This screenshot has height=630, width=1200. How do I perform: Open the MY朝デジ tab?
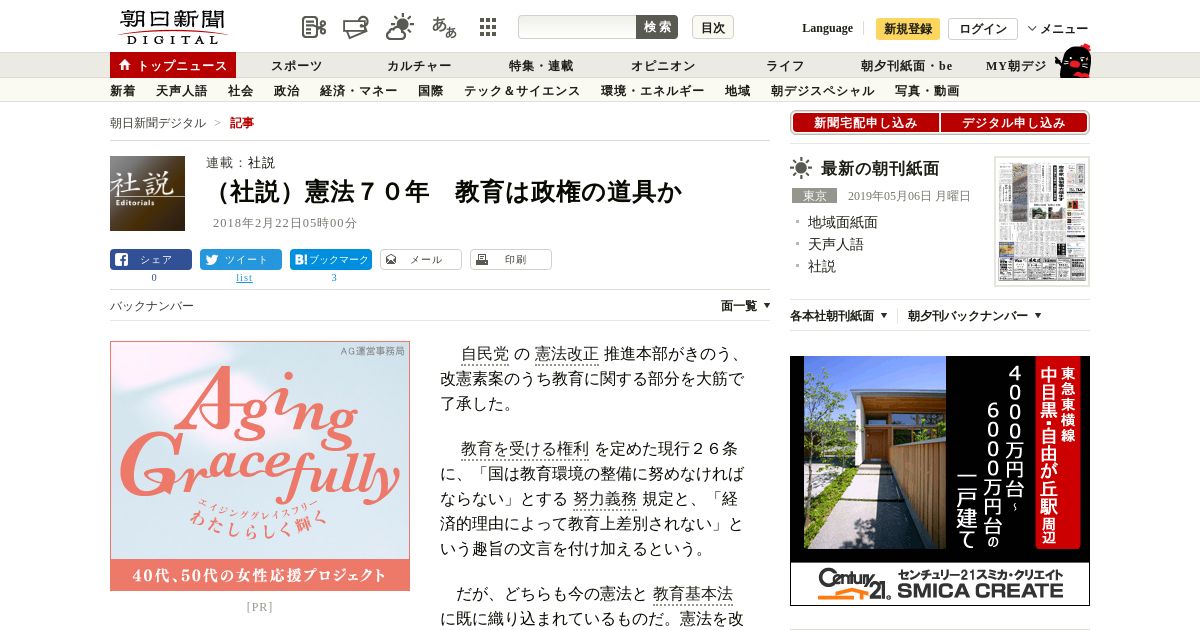1016,65
